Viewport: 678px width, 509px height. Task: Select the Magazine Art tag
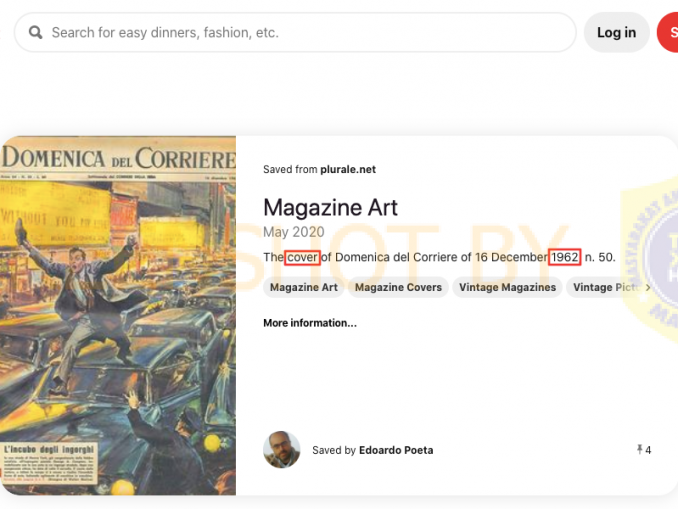[304, 287]
